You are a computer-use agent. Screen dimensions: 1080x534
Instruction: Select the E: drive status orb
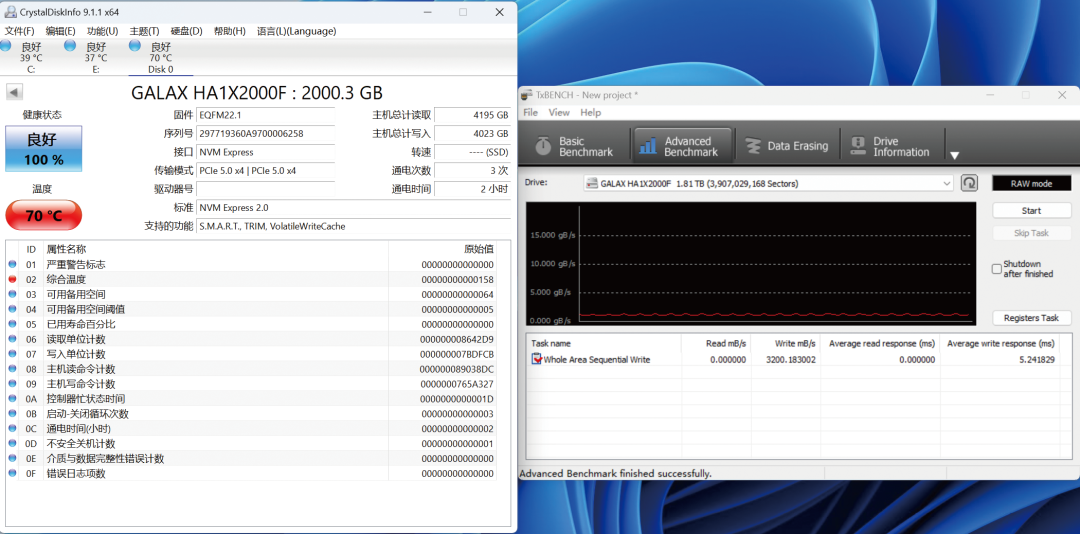click(x=70, y=45)
